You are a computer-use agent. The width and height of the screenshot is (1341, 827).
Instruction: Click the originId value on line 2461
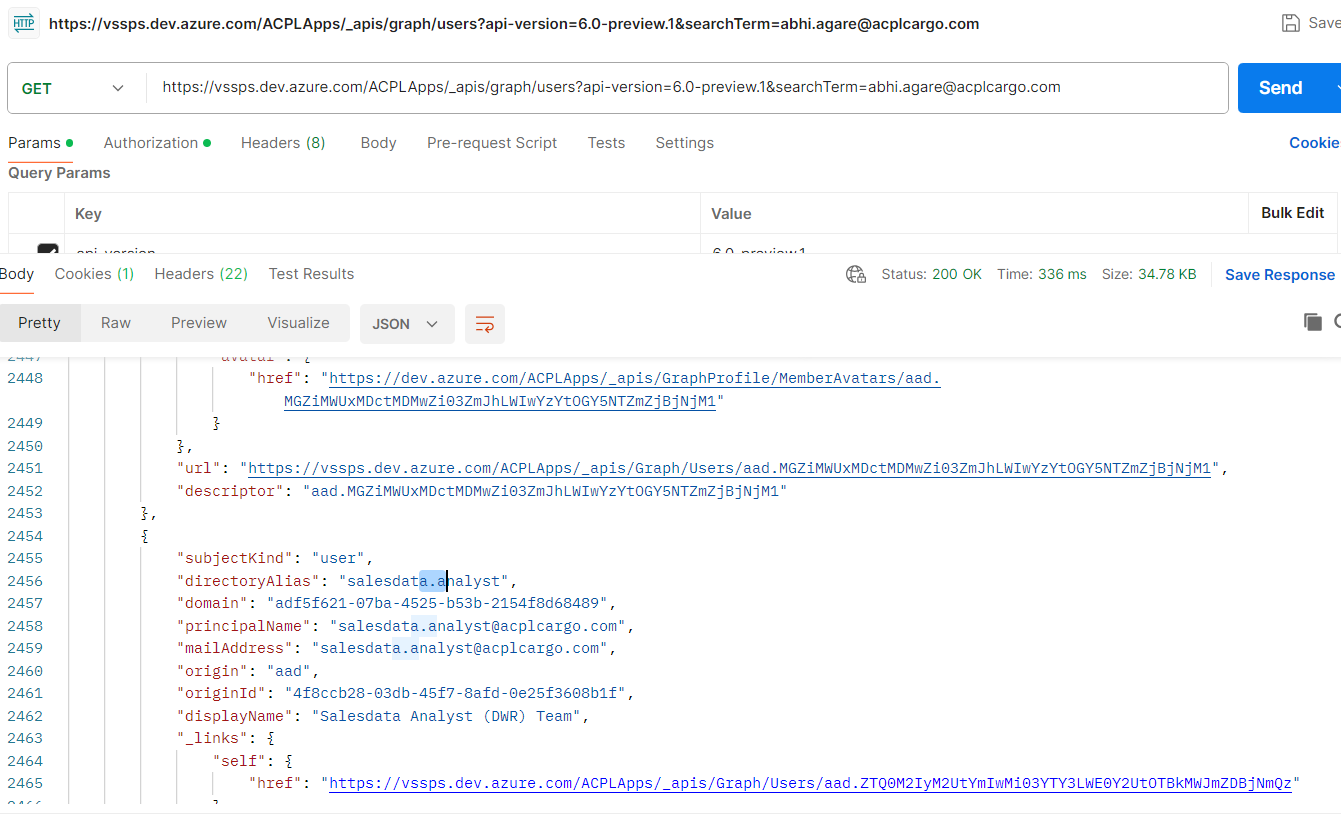click(x=454, y=693)
